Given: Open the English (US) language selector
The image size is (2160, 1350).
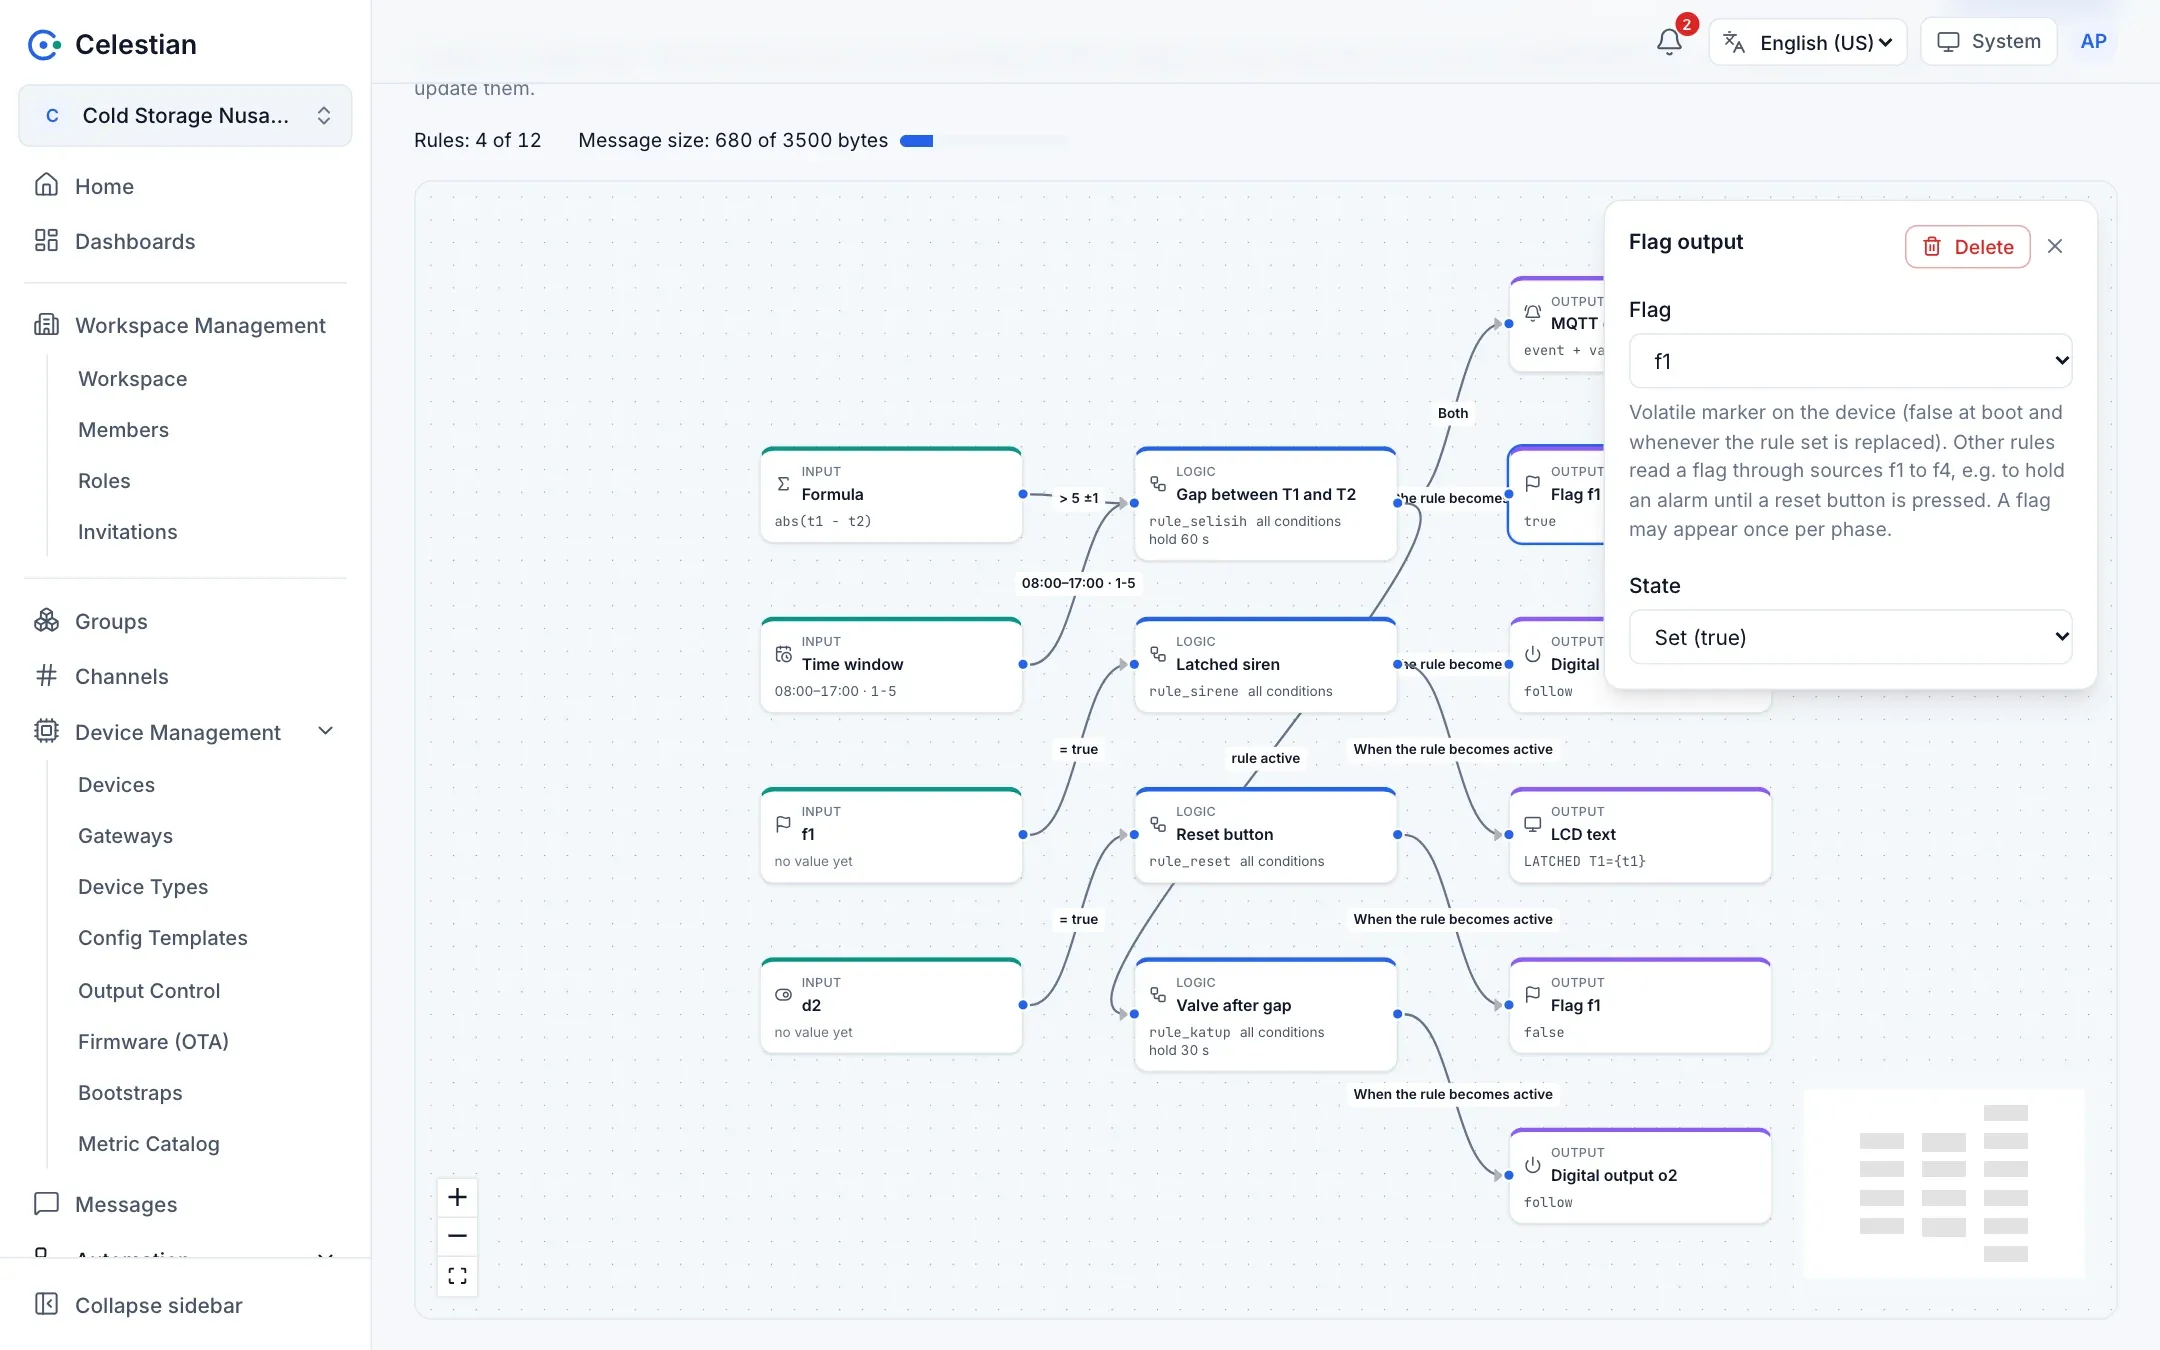Looking at the screenshot, I should click(x=1808, y=42).
